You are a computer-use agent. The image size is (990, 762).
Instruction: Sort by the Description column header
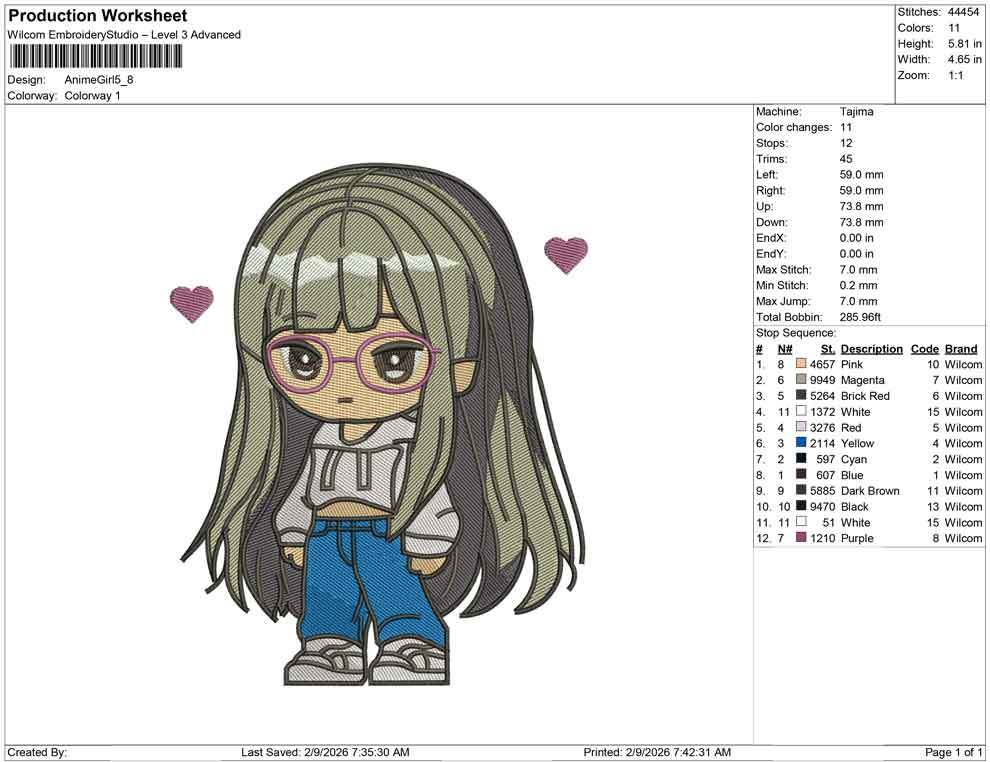tap(871, 348)
